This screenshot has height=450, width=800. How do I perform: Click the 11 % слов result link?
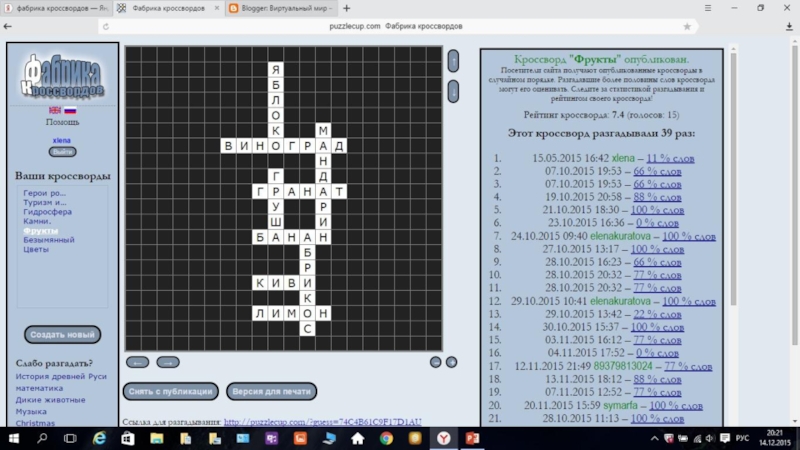click(x=670, y=158)
